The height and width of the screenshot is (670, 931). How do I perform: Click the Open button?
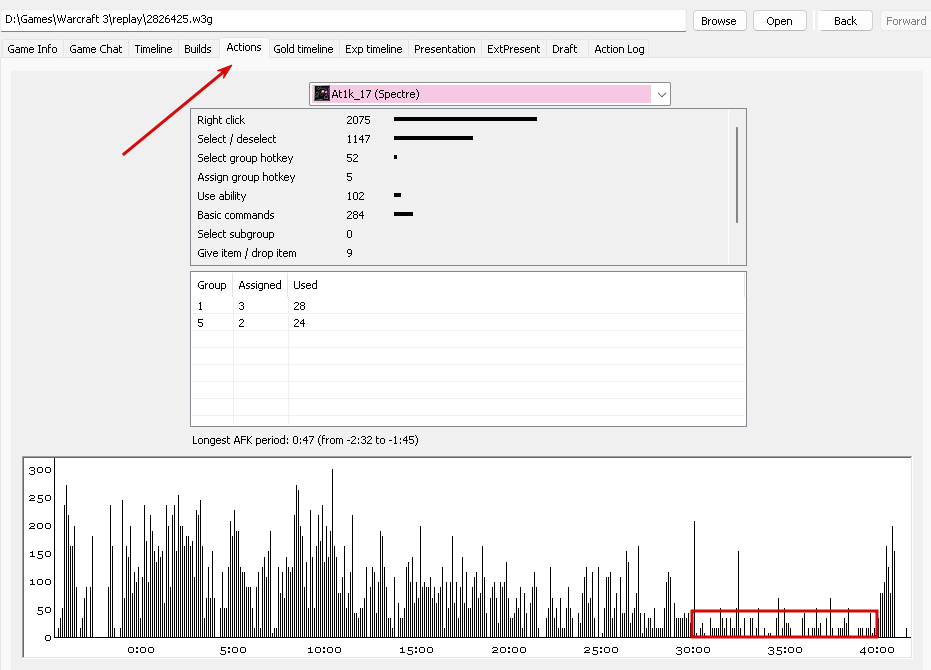779,21
